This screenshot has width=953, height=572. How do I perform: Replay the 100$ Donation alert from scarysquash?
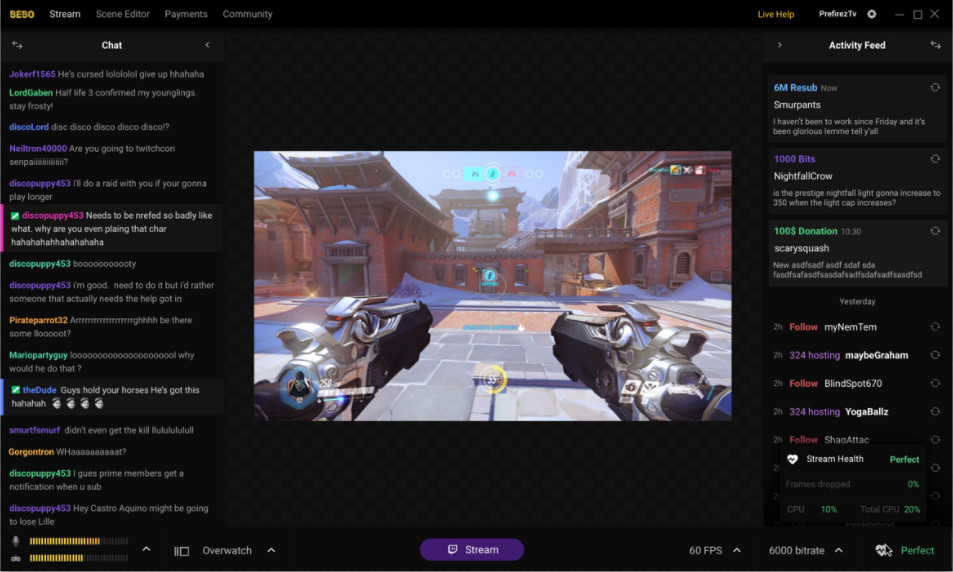tap(935, 231)
